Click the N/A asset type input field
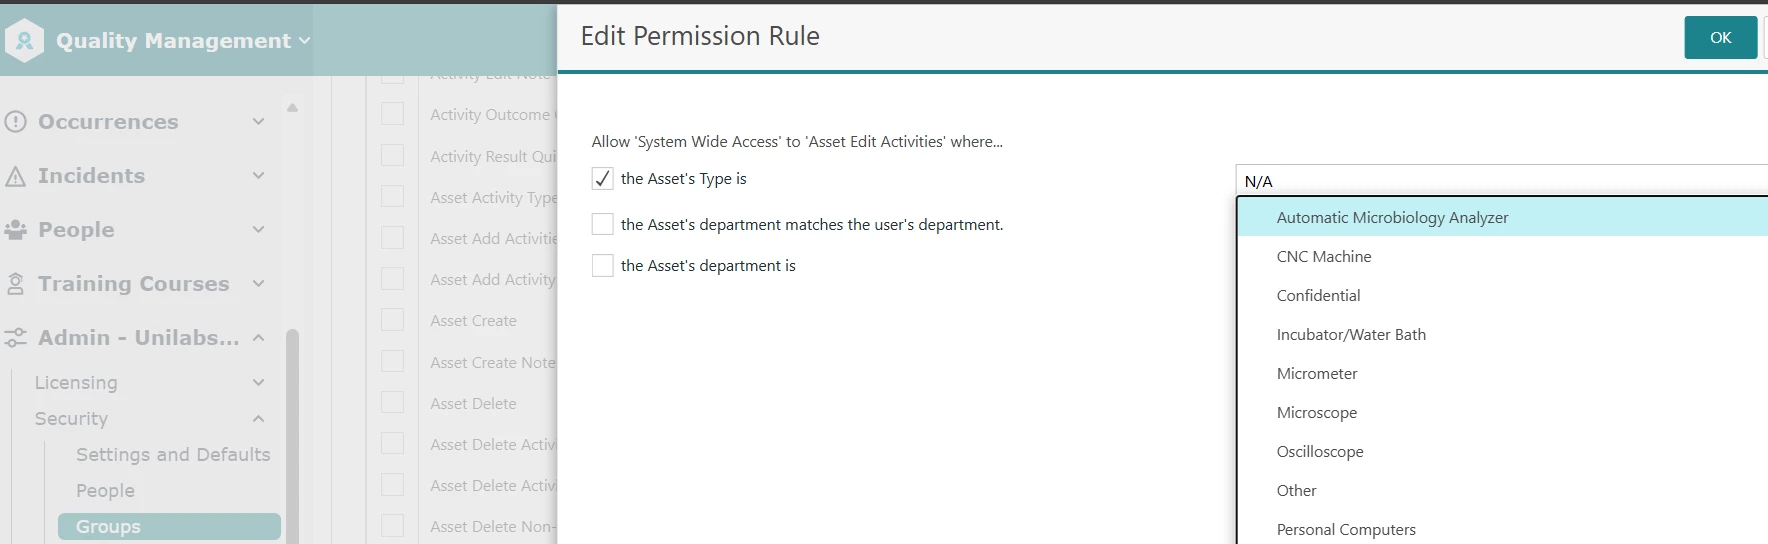 tap(1500, 181)
